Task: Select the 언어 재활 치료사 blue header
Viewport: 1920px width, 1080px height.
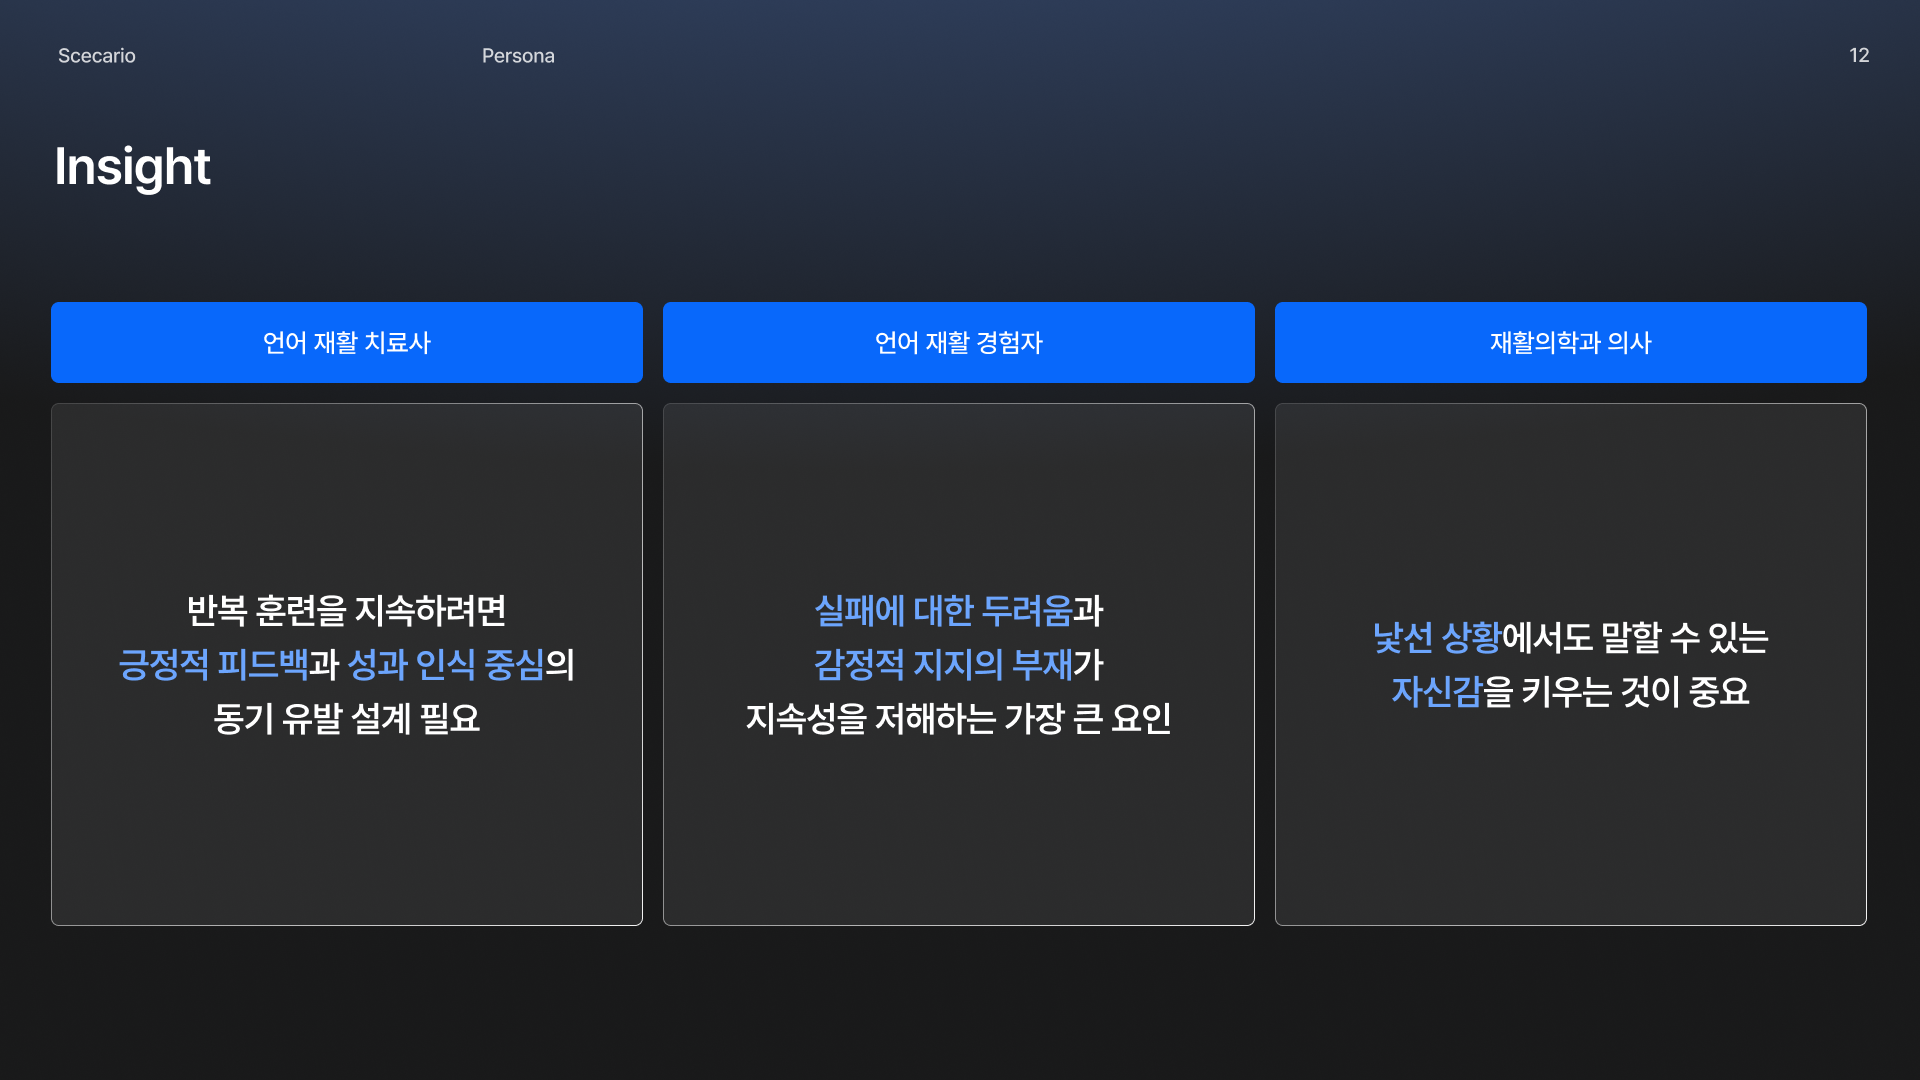Action: [x=346, y=342]
